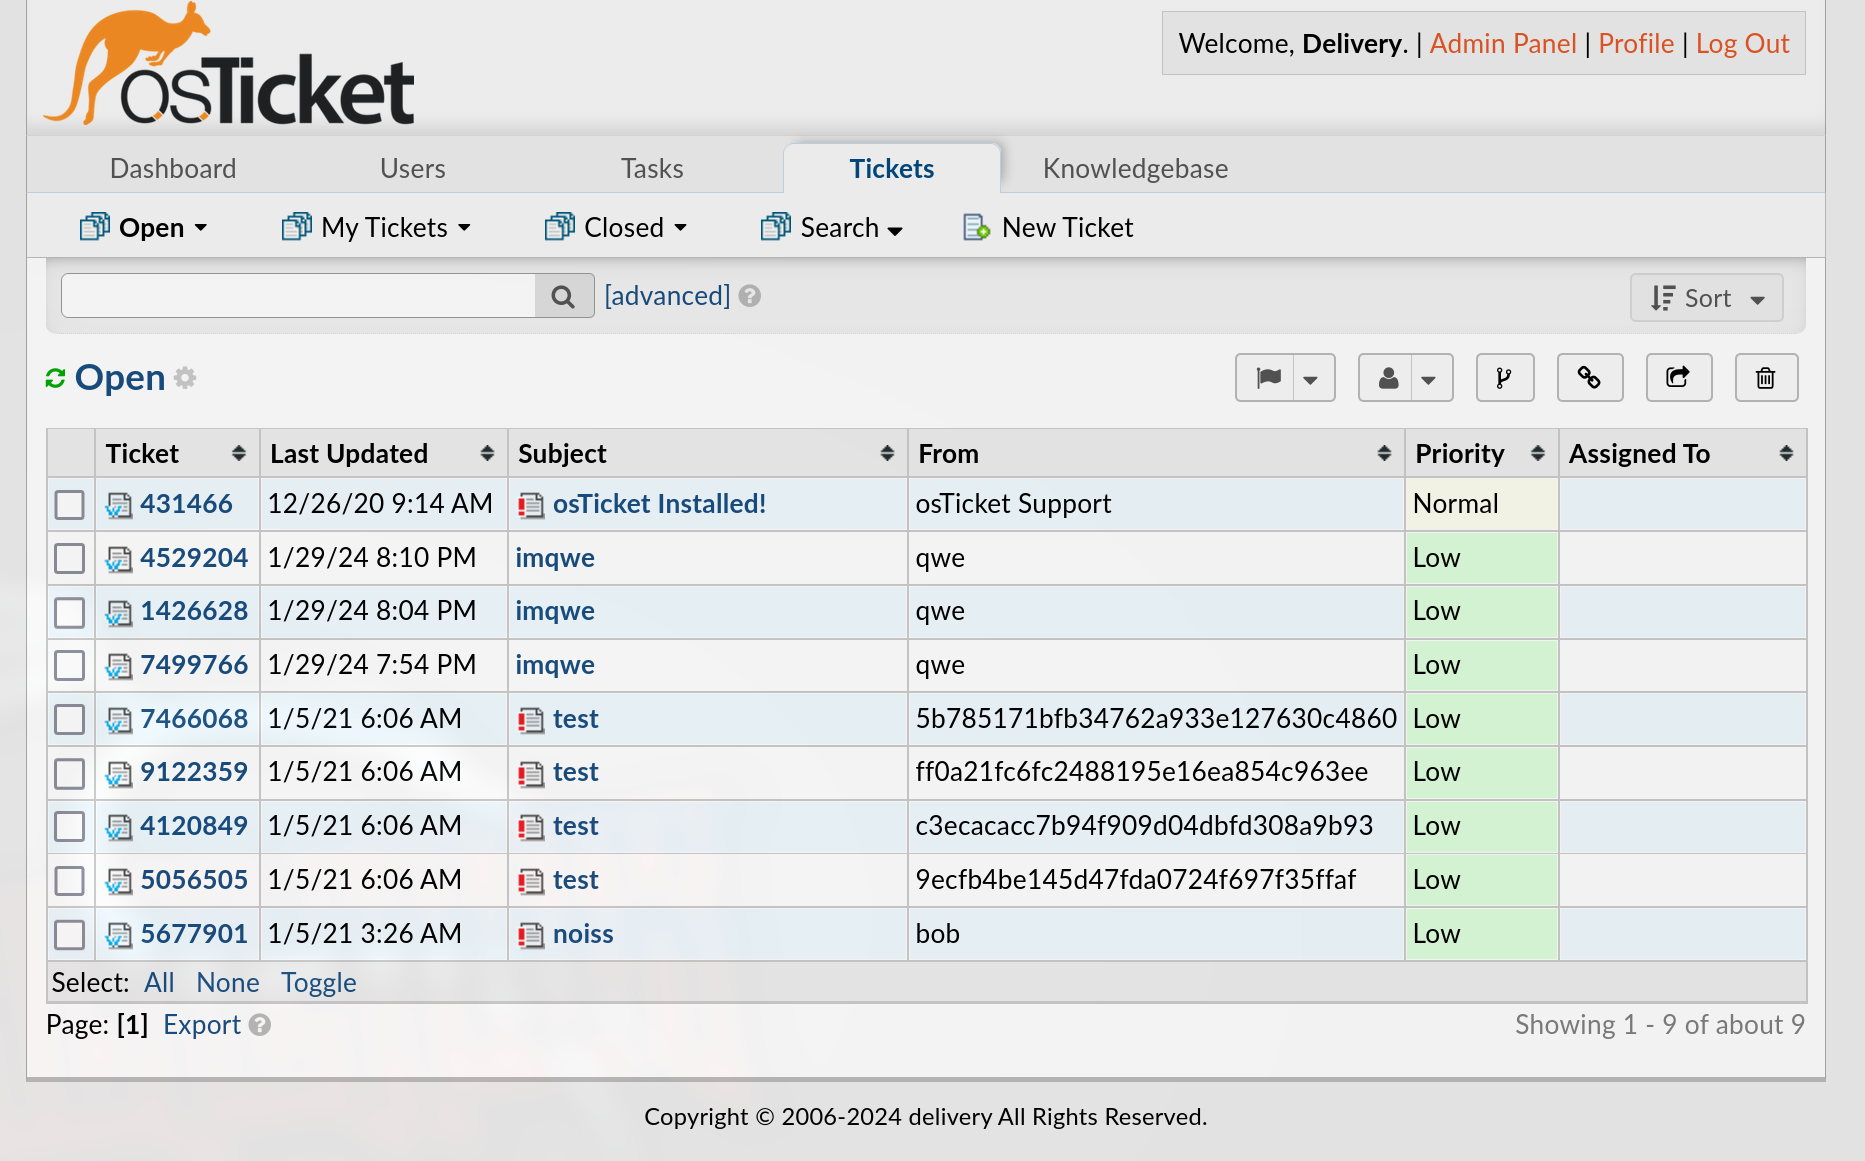Click ticket icon beside 9122359
1865x1161 pixels.
(x=119, y=774)
